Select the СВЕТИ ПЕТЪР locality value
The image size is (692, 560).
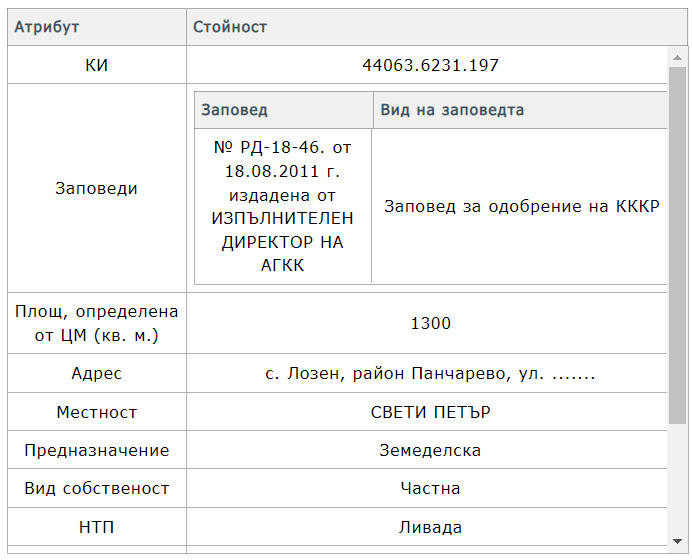(430, 412)
